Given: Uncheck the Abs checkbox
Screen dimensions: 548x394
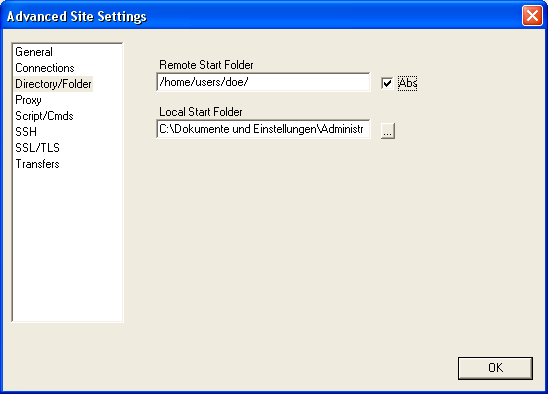Looking at the screenshot, I should [387, 83].
